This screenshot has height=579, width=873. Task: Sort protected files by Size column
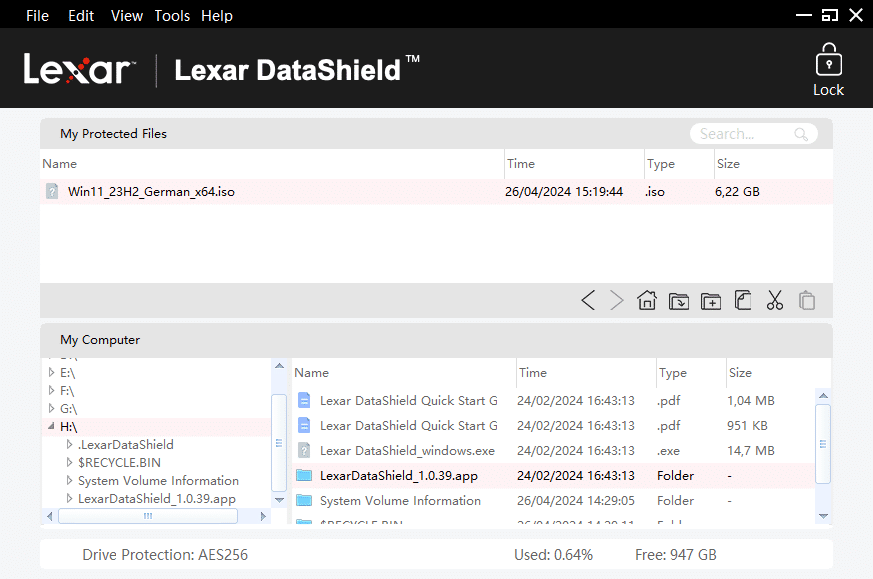click(728, 164)
